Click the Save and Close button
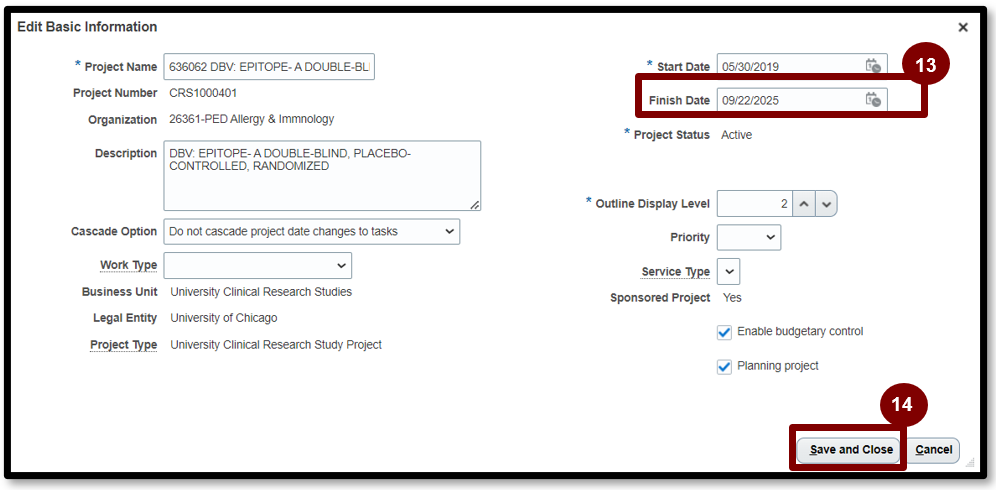Viewport: 996px width, 490px height. (x=849, y=449)
